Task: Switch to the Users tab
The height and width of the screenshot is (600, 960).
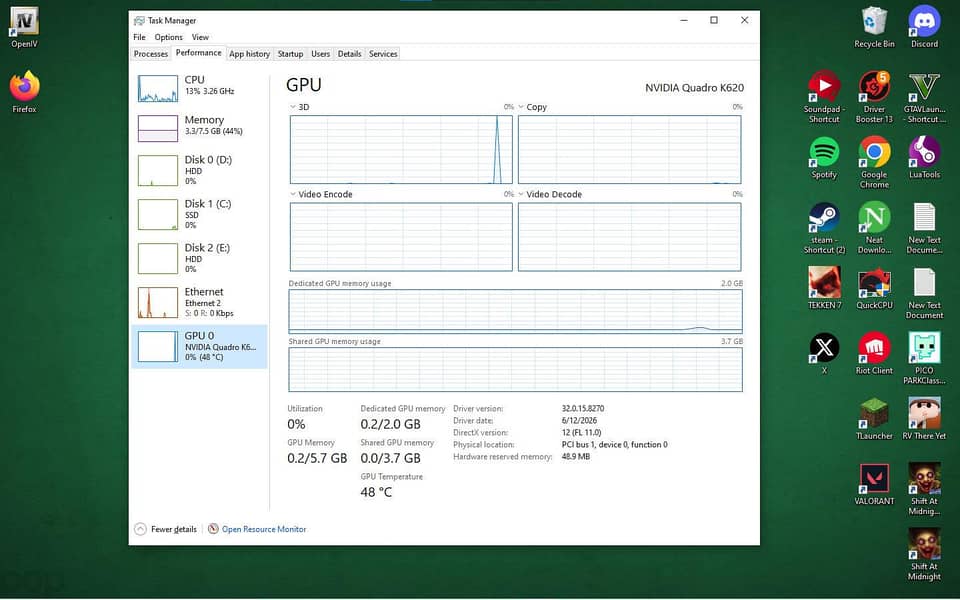Action: coord(320,54)
